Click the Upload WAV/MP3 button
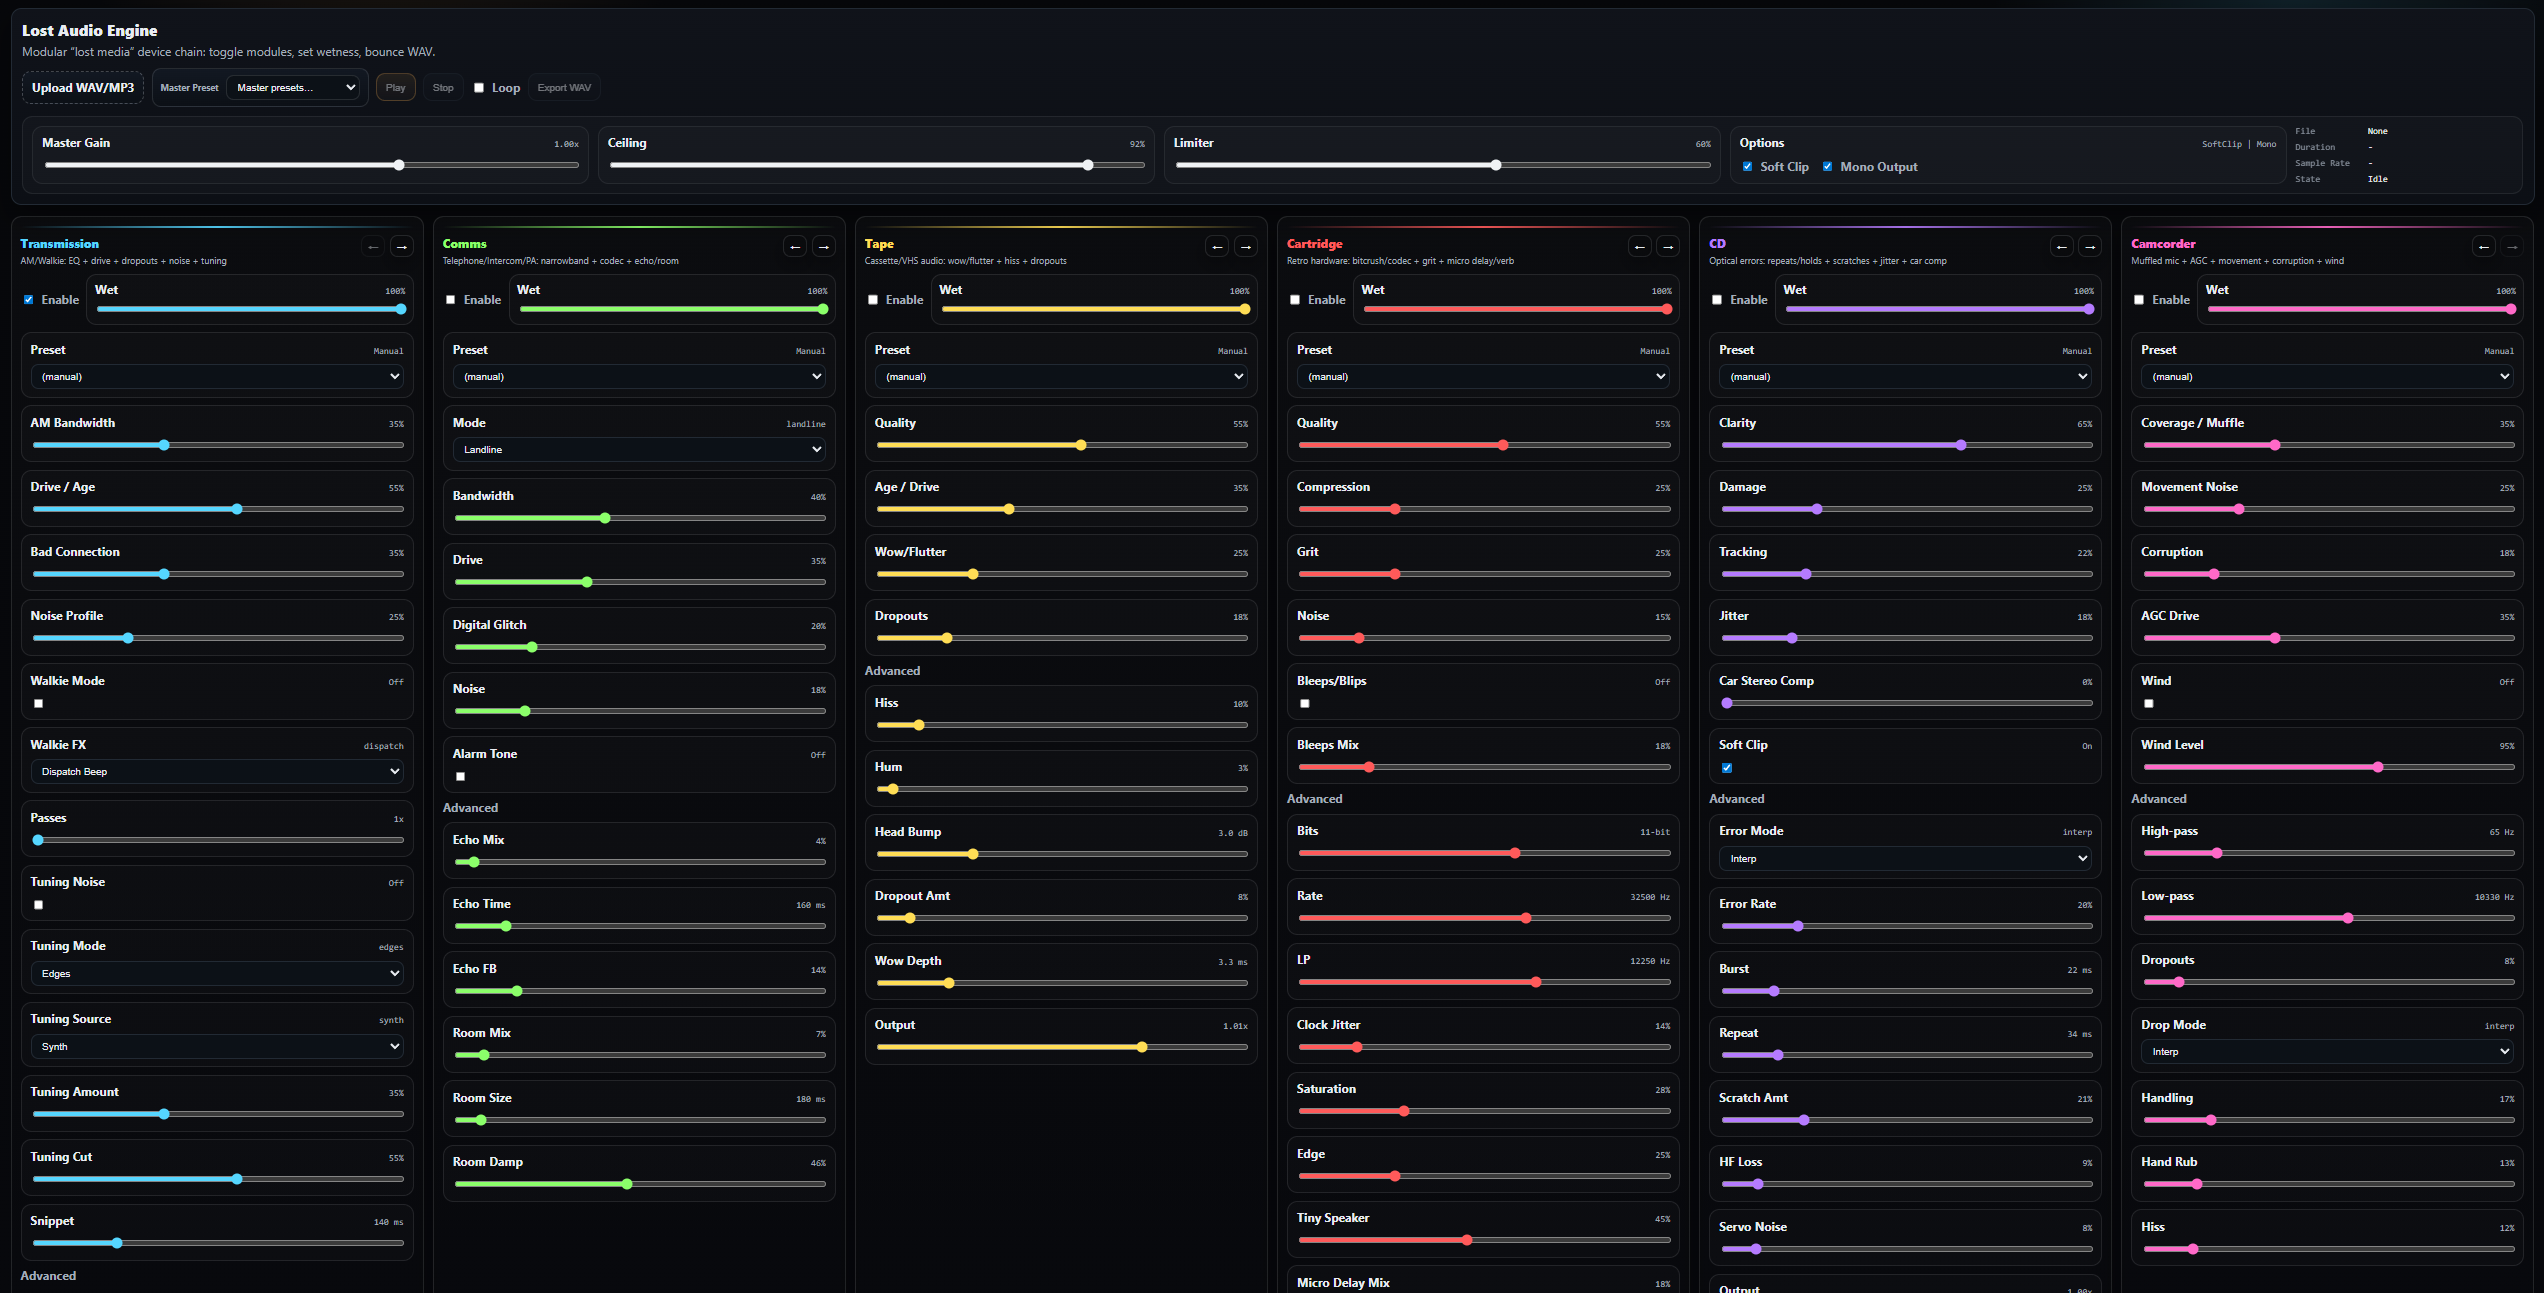 [x=83, y=88]
